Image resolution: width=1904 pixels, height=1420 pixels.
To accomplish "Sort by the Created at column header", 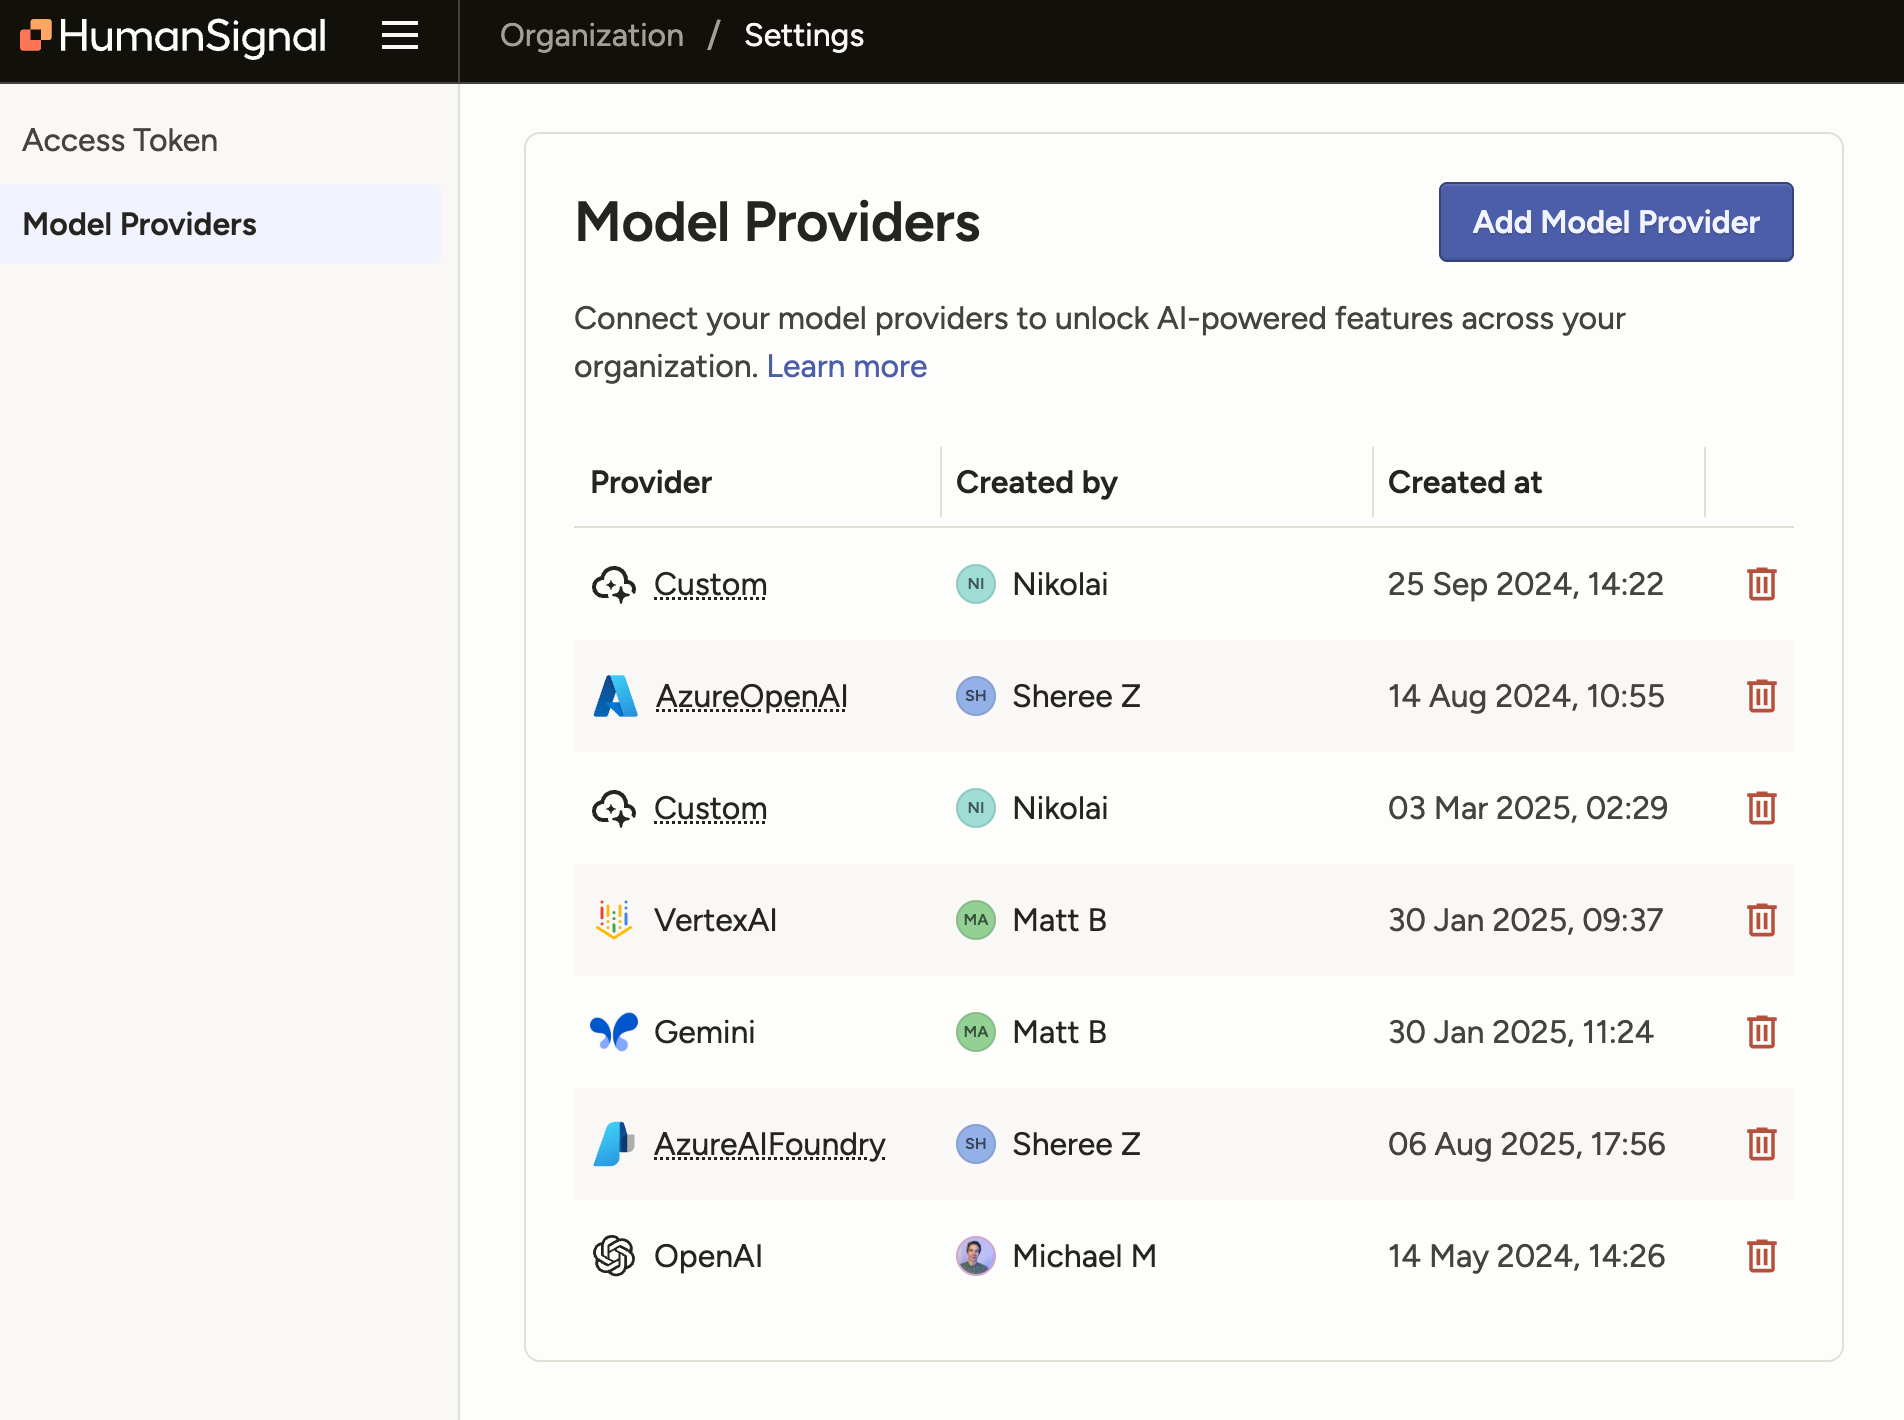I will tap(1464, 482).
